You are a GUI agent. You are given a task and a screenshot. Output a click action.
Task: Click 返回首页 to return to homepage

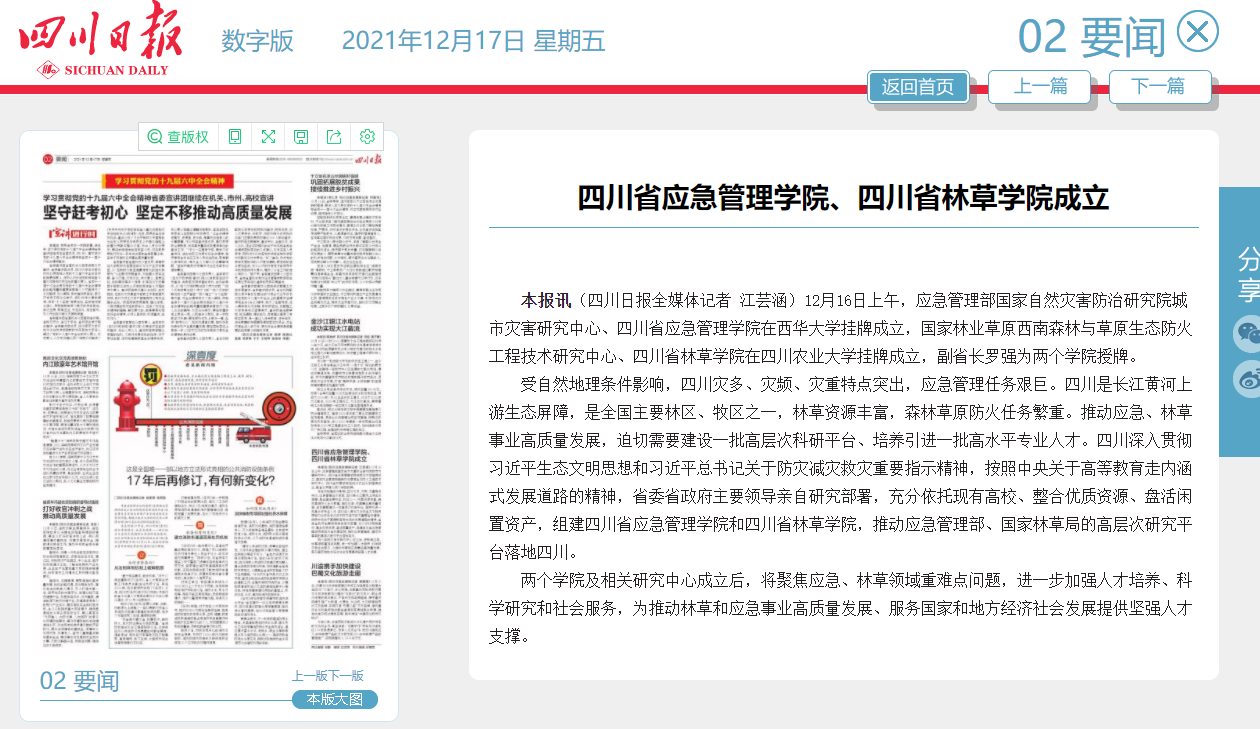pyautogui.click(x=918, y=87)
